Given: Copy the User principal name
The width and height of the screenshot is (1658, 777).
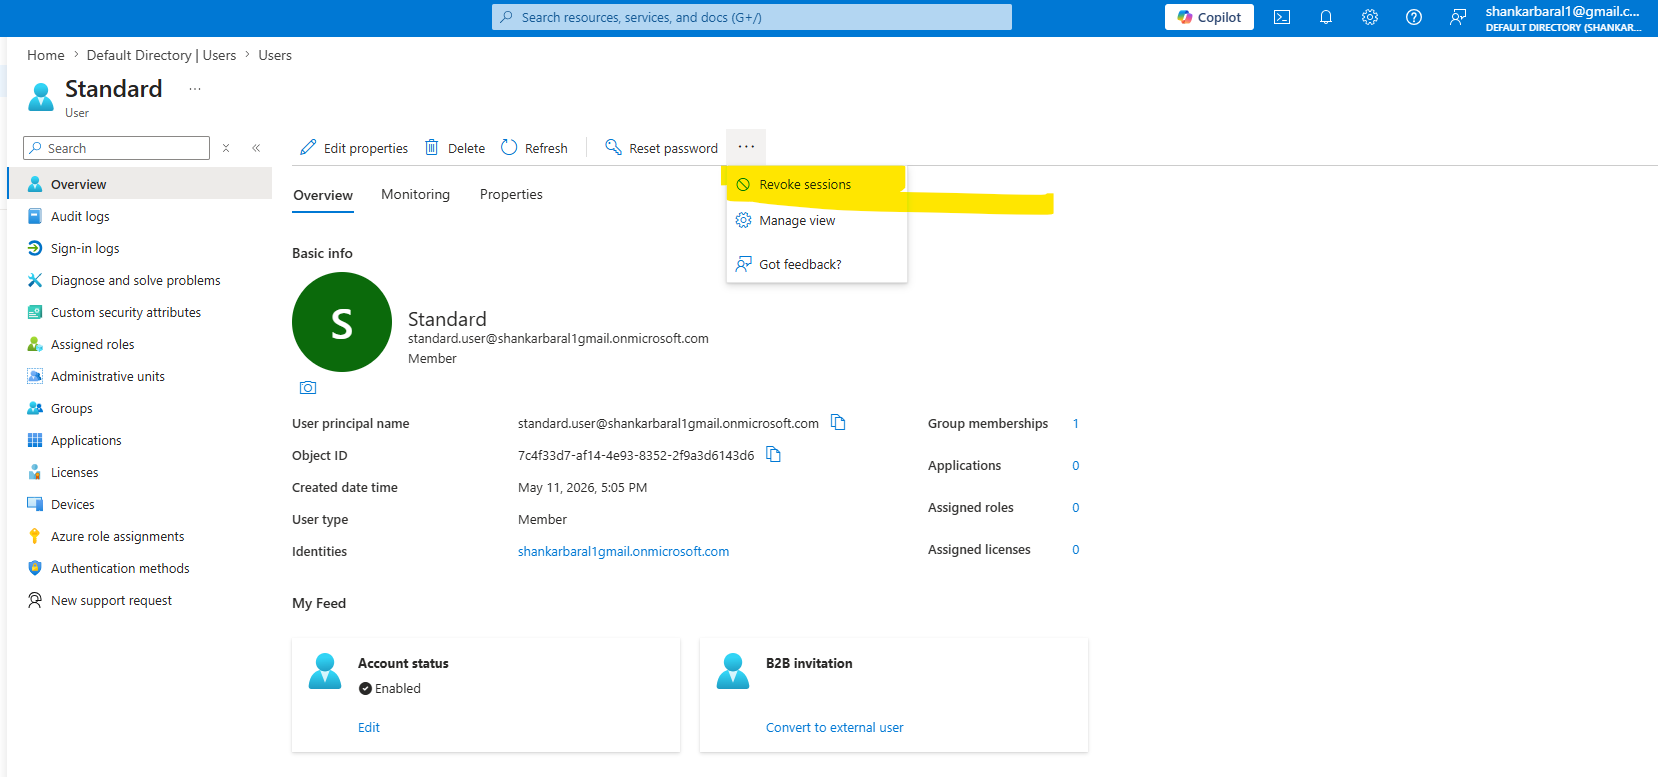Looking at the screenshot, I should tap(838, 423).
